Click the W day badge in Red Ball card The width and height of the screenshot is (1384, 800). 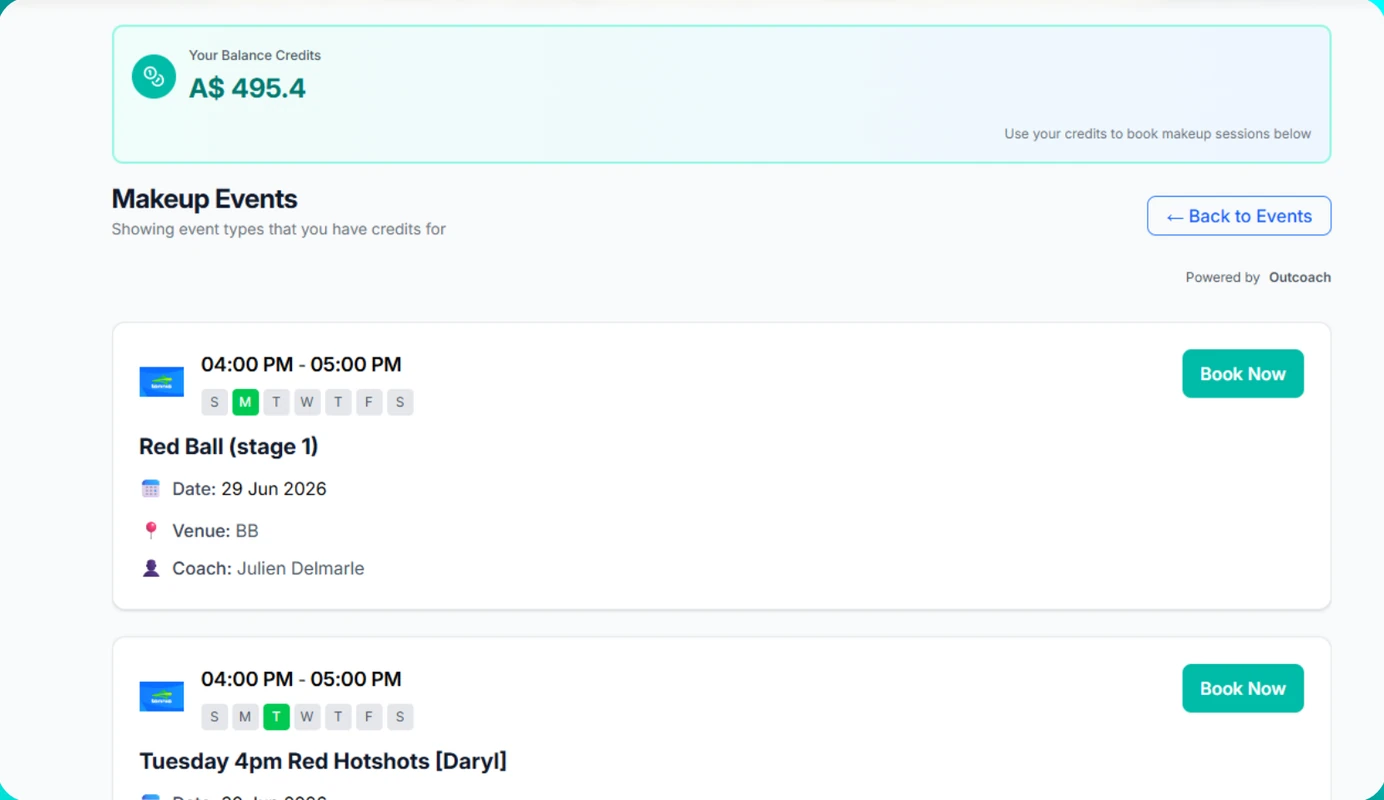(307, 402)
